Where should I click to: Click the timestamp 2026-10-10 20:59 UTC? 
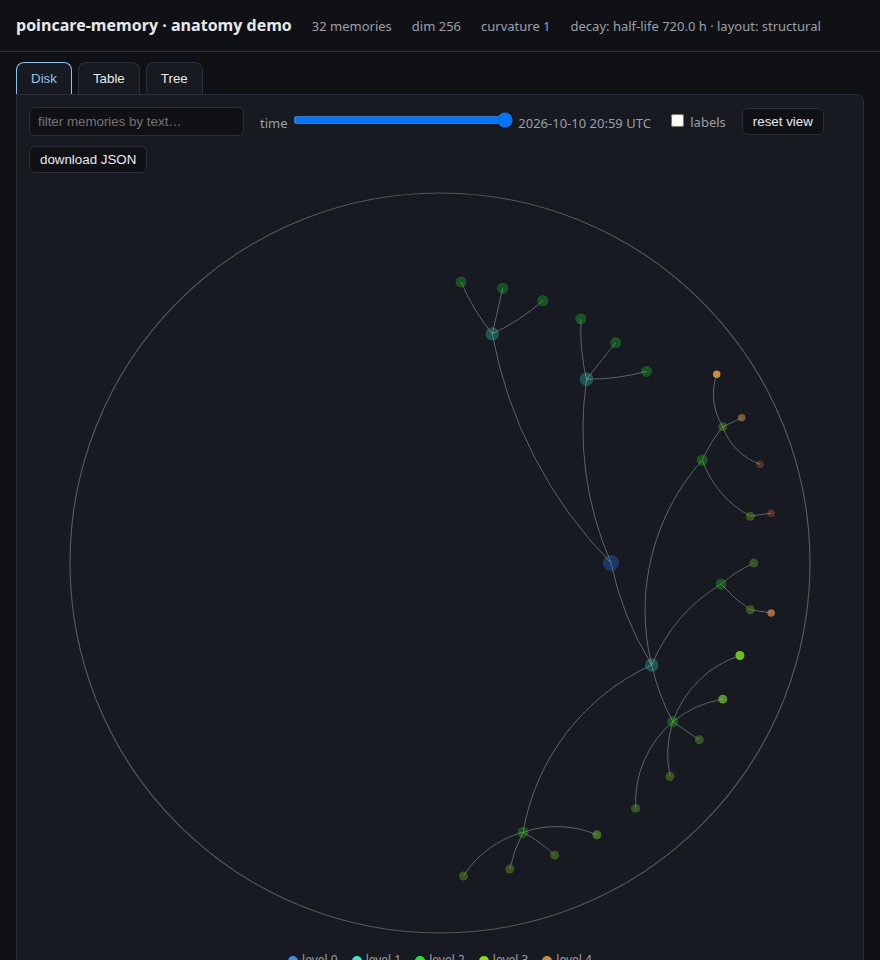tap(584, 123)
